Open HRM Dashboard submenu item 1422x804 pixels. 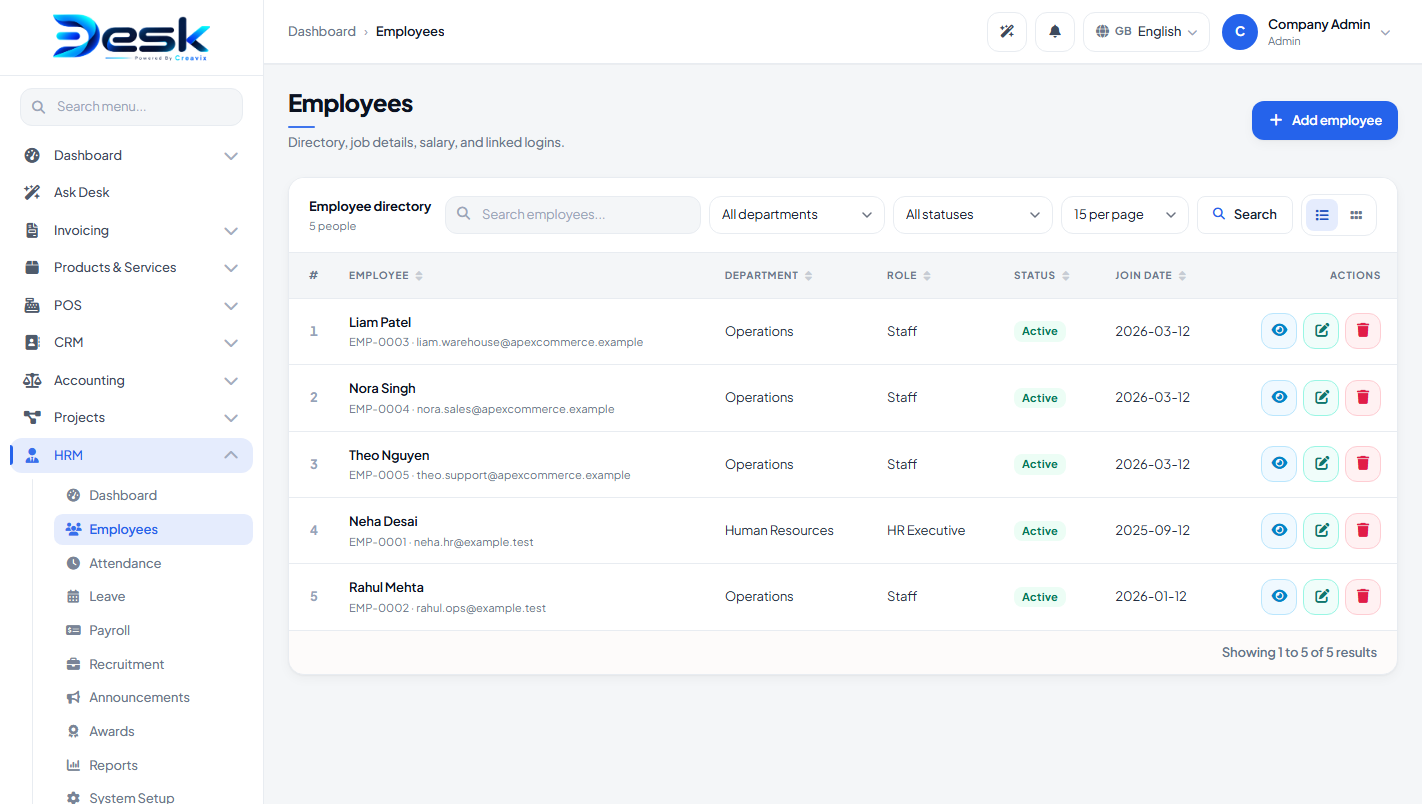pyautogui.click(x=153, y=495)
